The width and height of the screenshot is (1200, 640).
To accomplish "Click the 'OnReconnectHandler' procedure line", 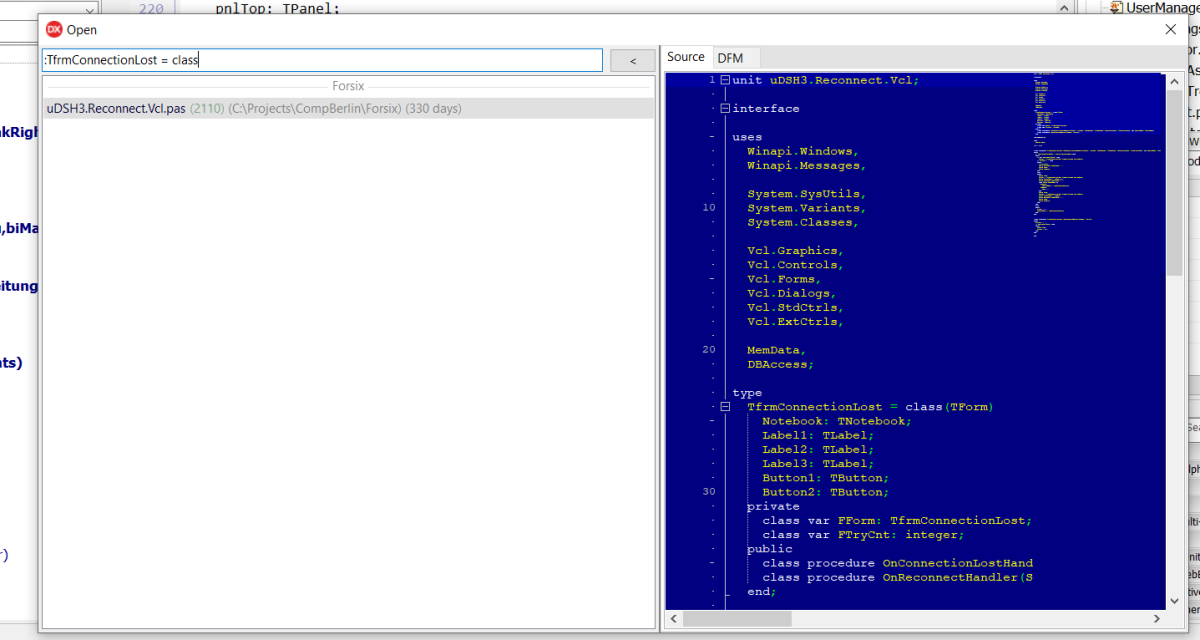I will point(897,577).
